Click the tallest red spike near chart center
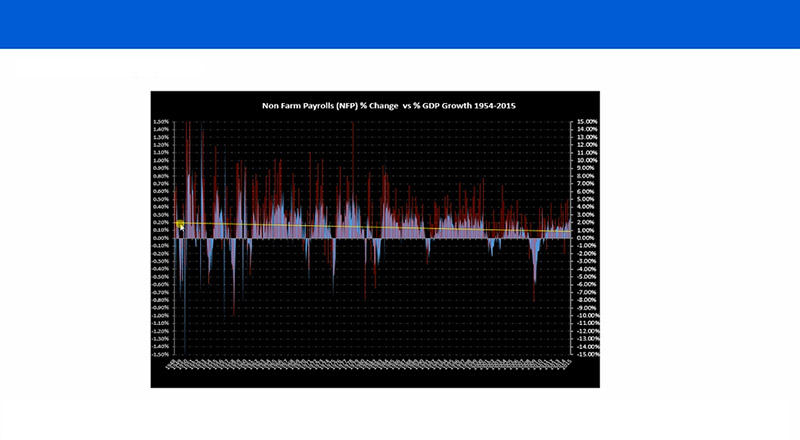800x440 pixels. pos(353,153)
